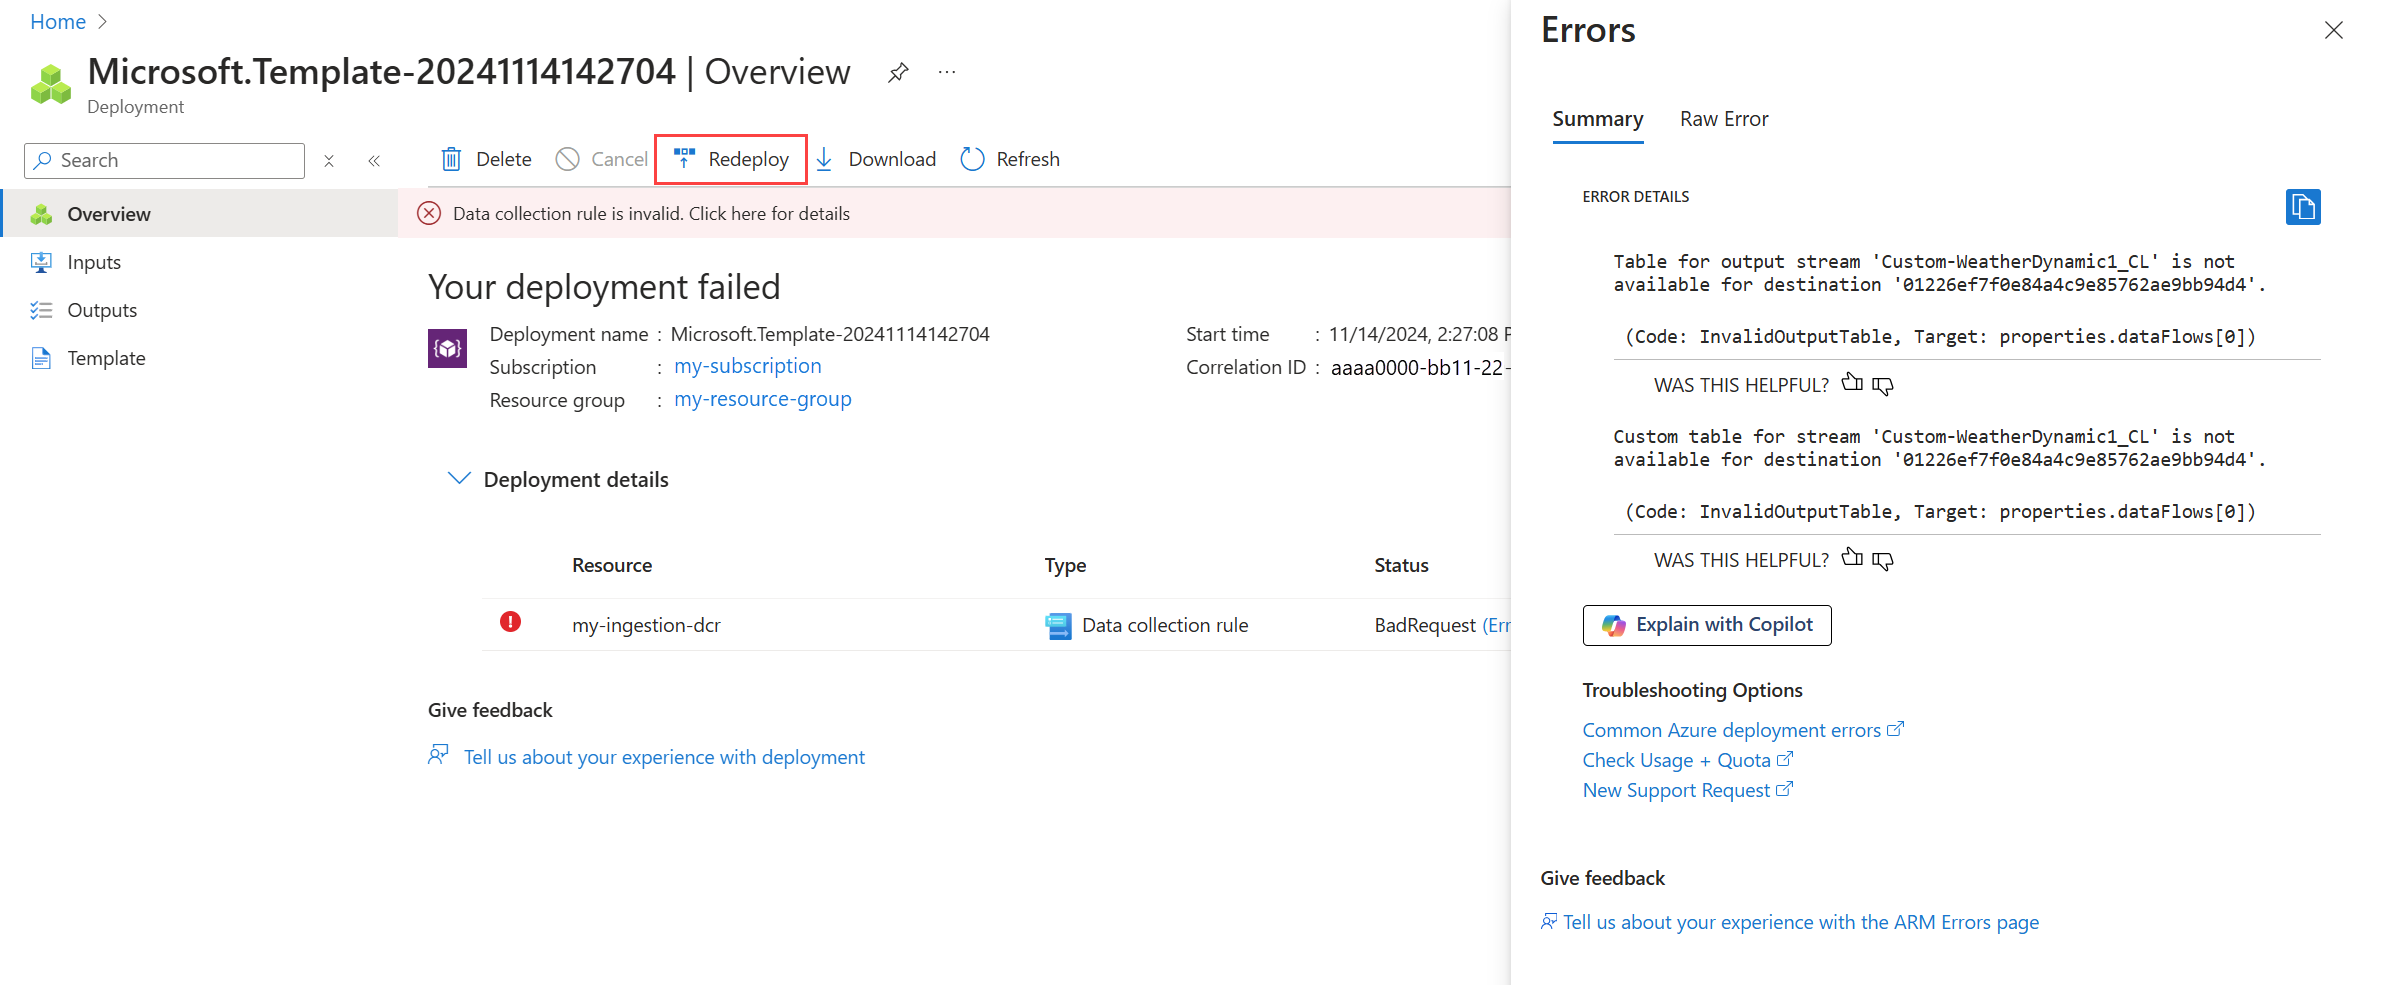This screenshot has width=2385, height=985.
Task: Switch to the Raw Error tab
Action: tap(1723, 118)
